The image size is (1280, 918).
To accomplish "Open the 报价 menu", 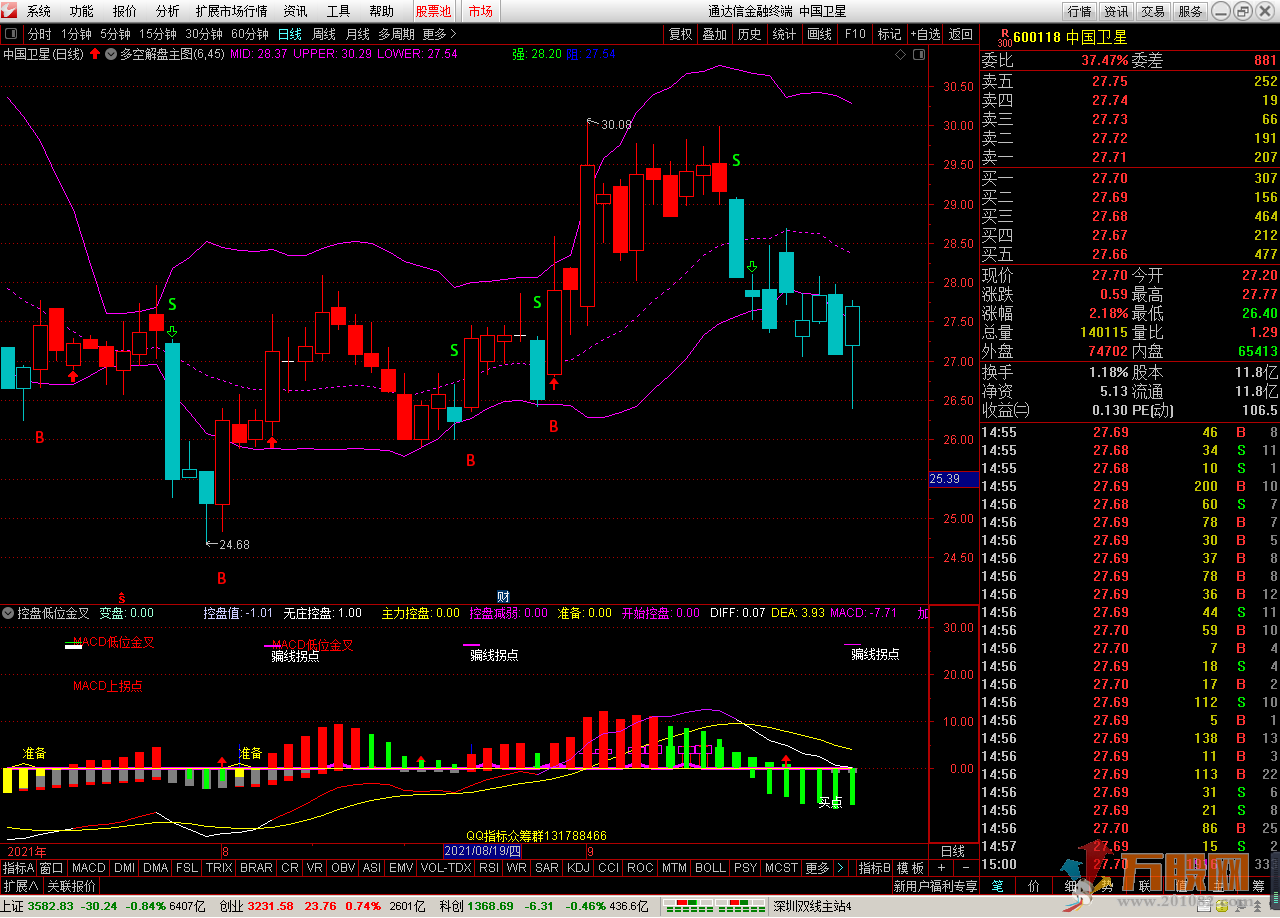I will [125, 11].
